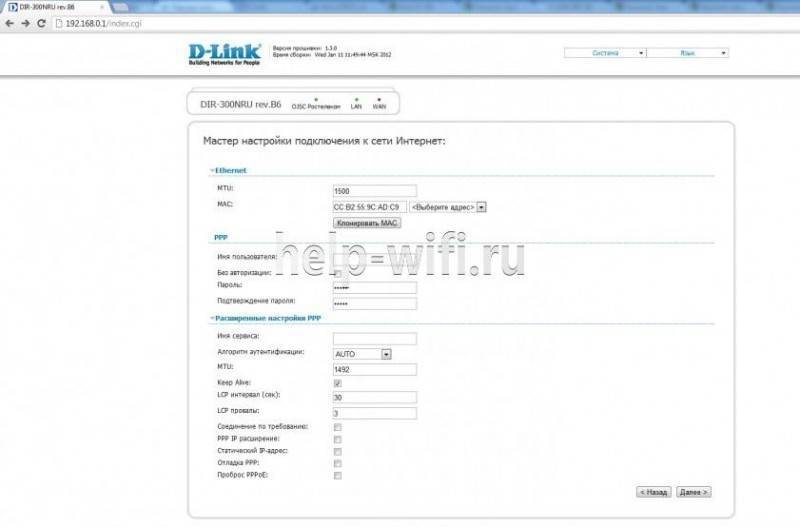Click the browser back arrow

click(9, 23)
